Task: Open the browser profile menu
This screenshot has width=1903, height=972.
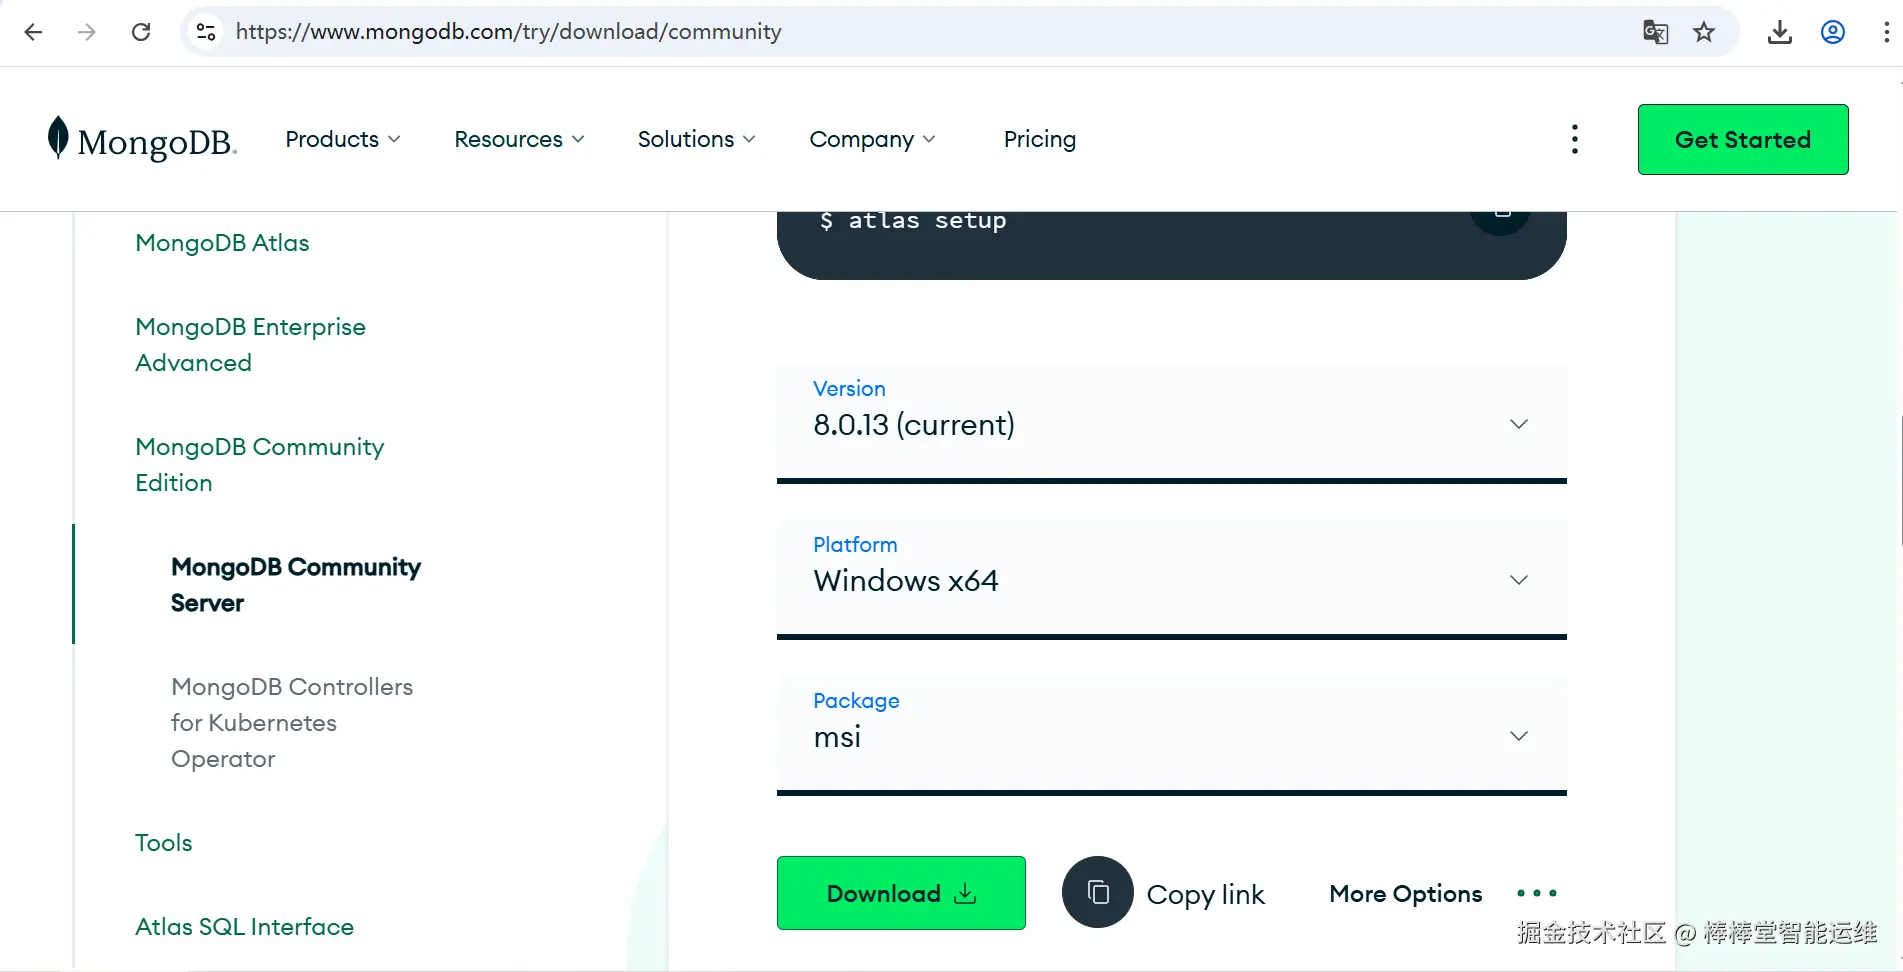Action: pyautogui.click(x=1833, y=32)
